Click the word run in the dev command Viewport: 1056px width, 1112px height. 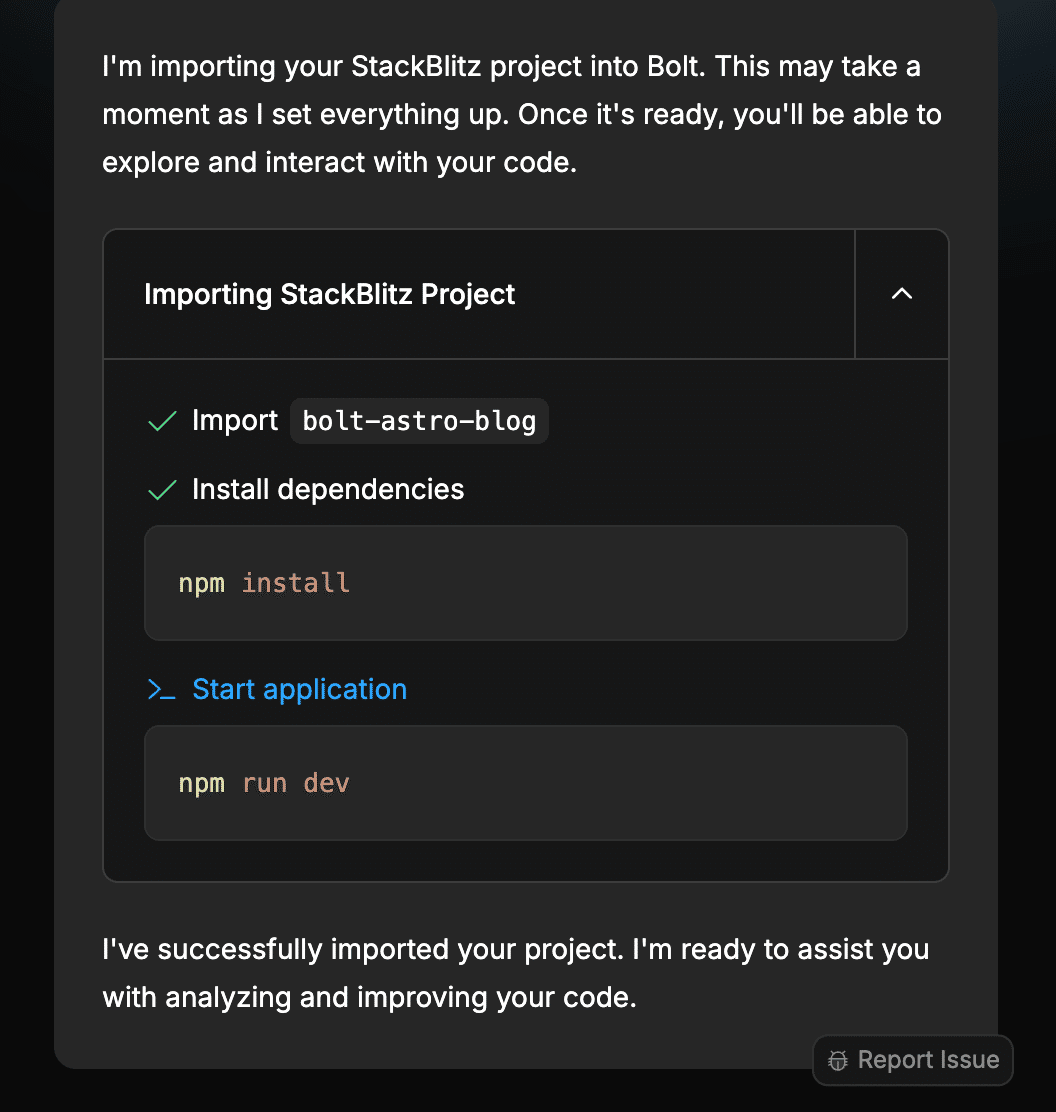click(264, 783)
